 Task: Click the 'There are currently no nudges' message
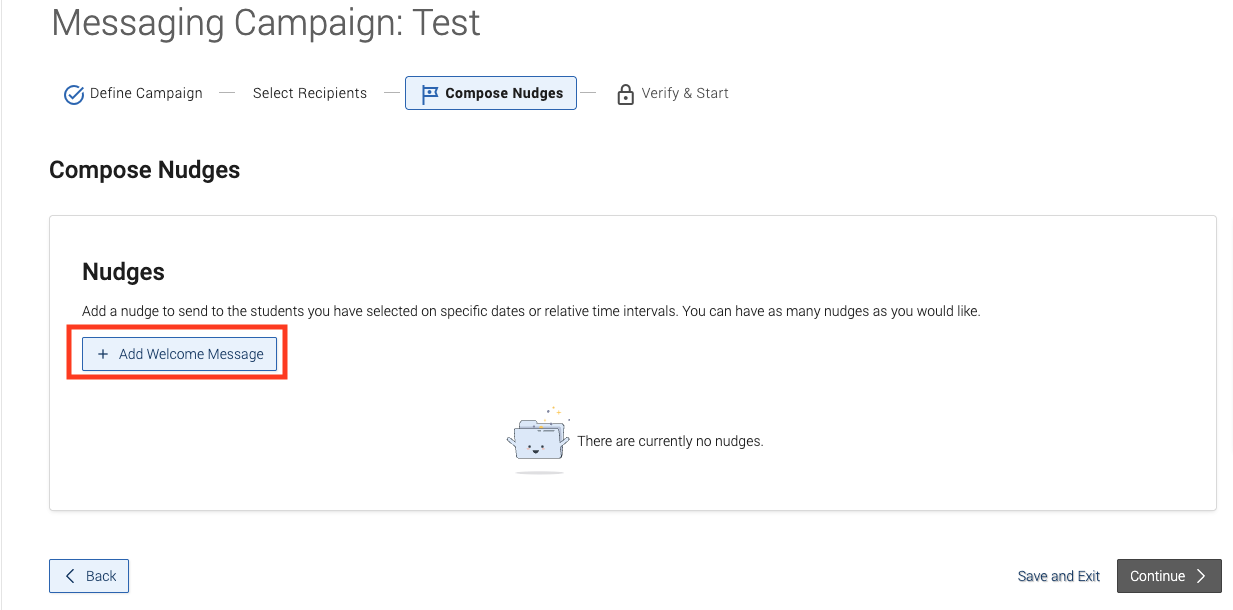coord(670,441)
